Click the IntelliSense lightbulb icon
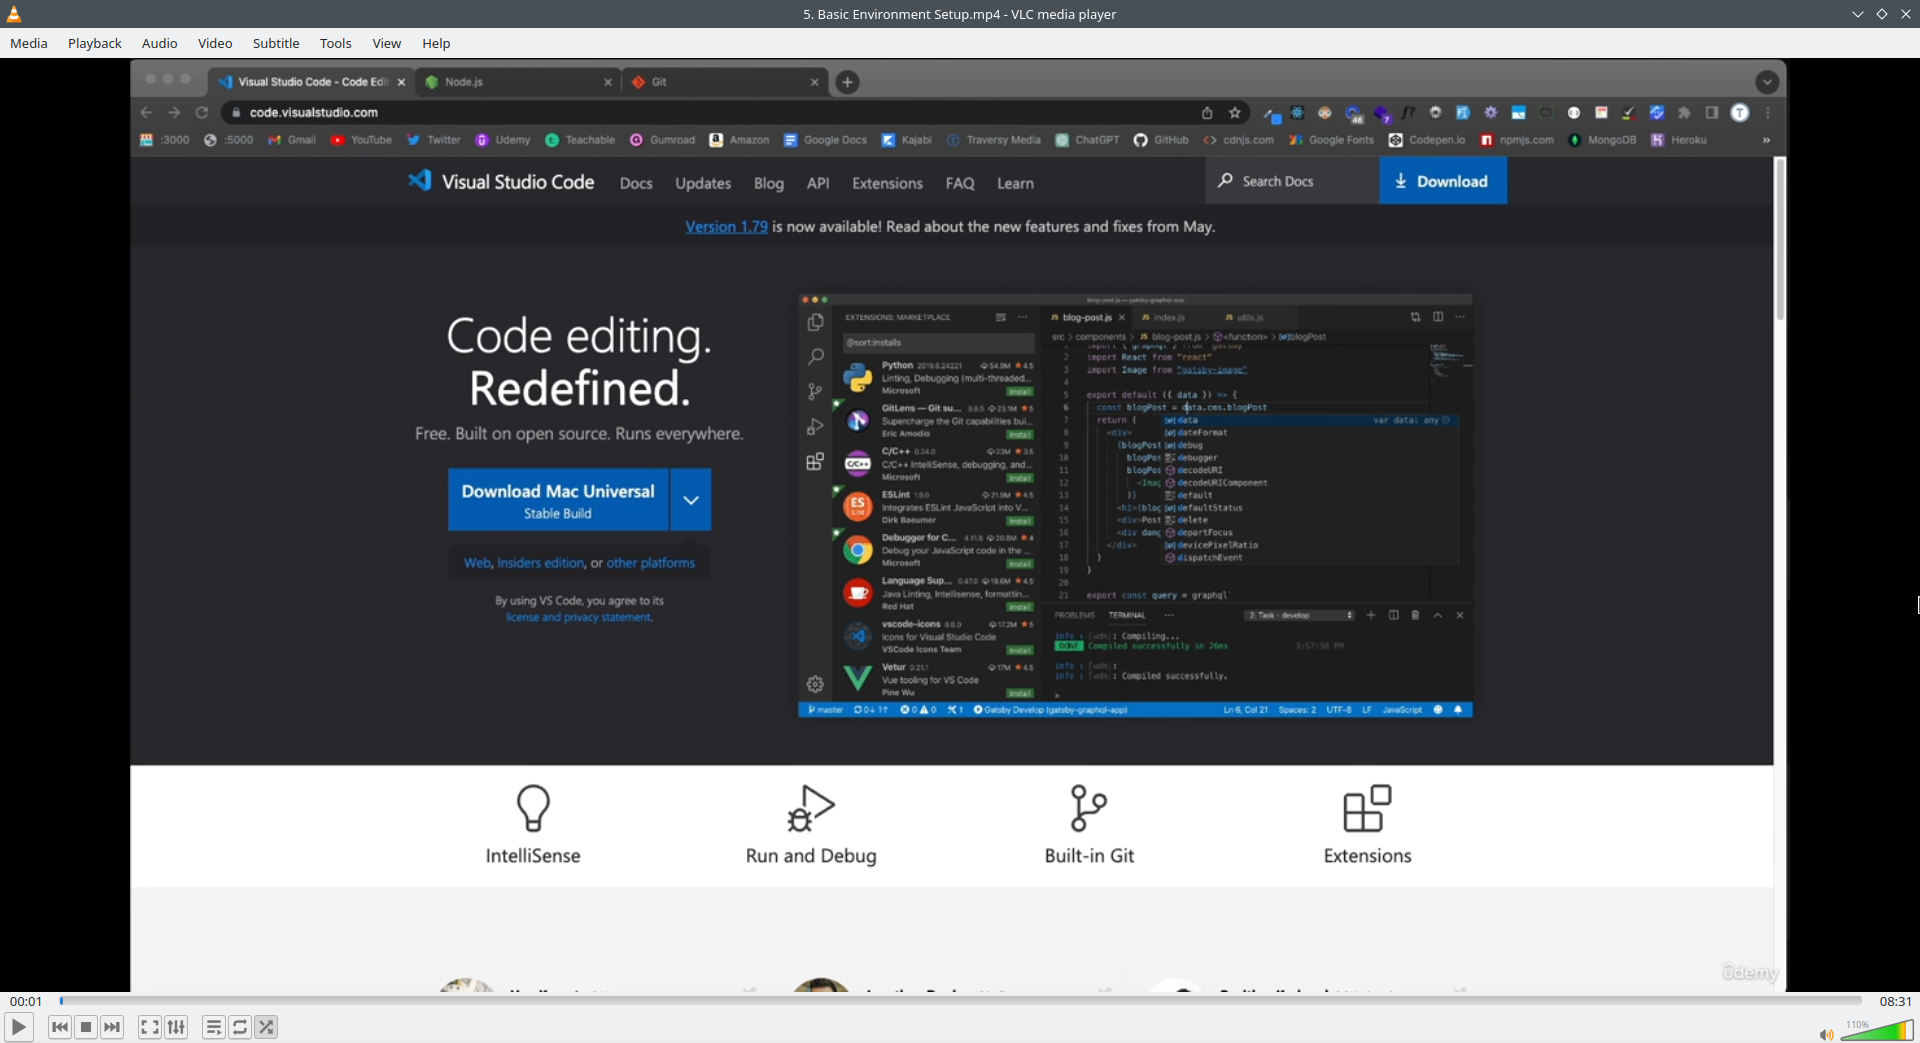Image resolution: width=1920 pixels, height=1043 pixels. (533, 808)
